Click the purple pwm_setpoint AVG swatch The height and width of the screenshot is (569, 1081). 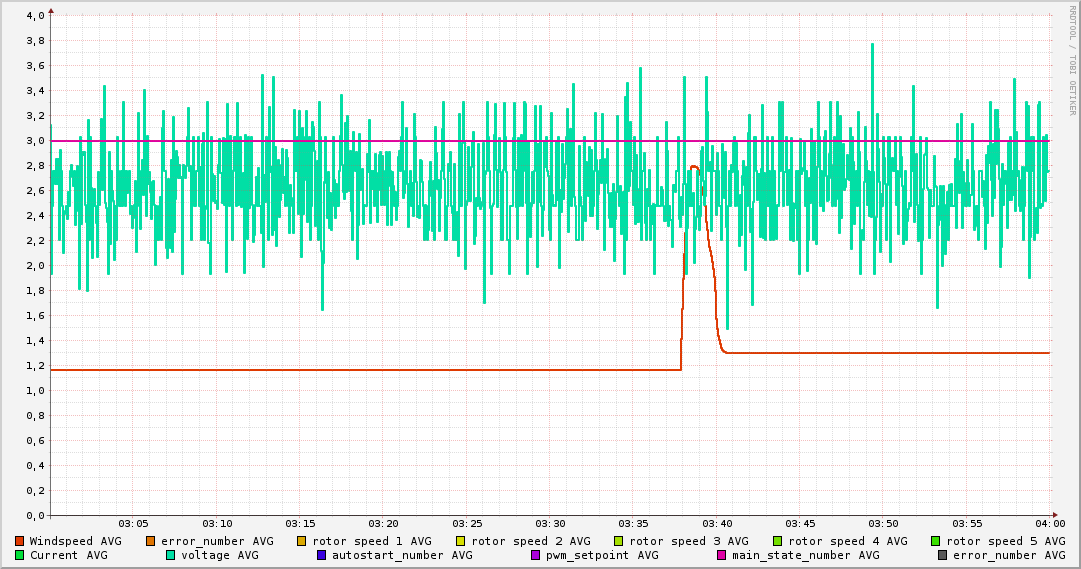click(535, 555)
